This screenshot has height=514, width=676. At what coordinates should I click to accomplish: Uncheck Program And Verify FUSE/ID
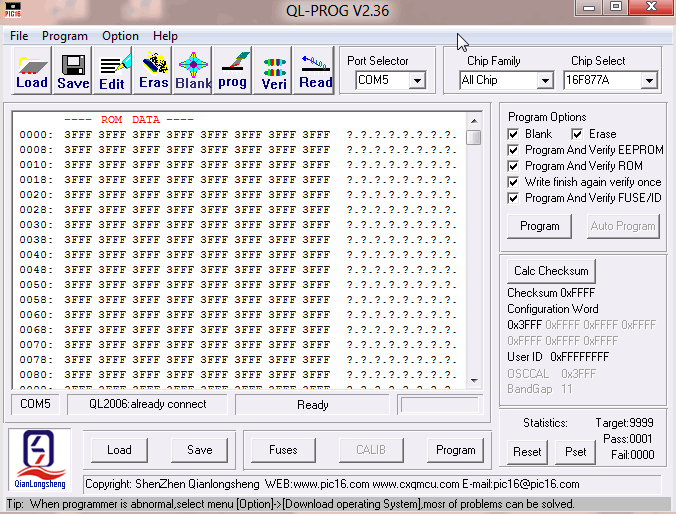click(513, 198)
